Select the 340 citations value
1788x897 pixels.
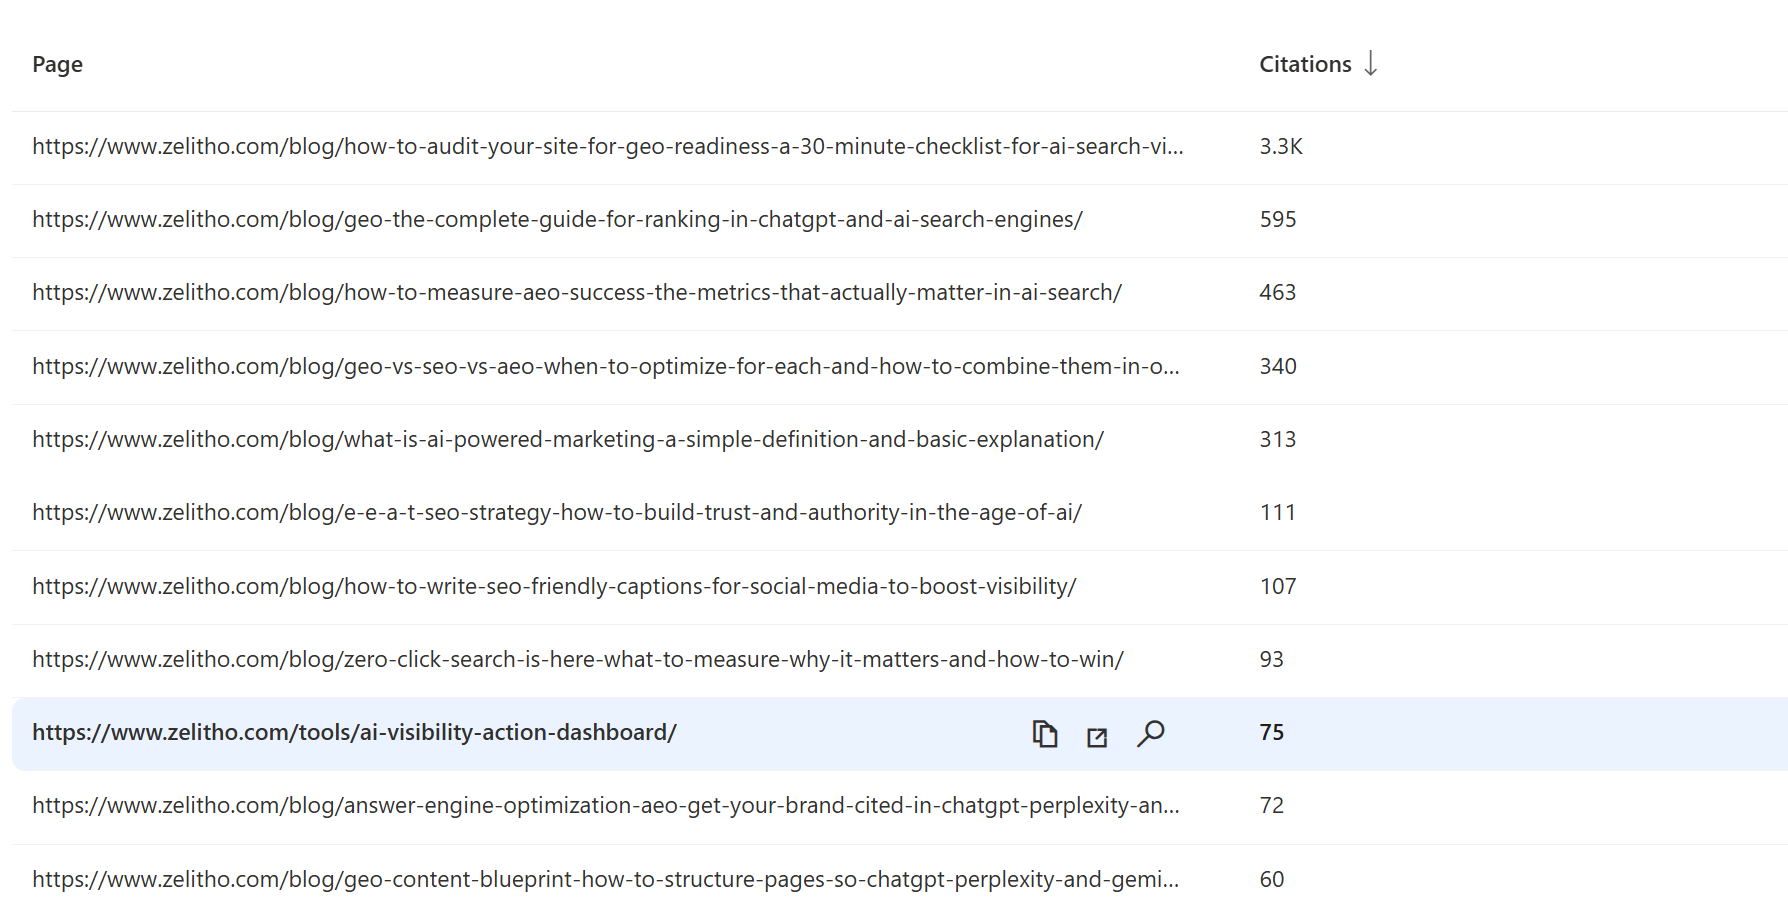[x=1278, y=366]
